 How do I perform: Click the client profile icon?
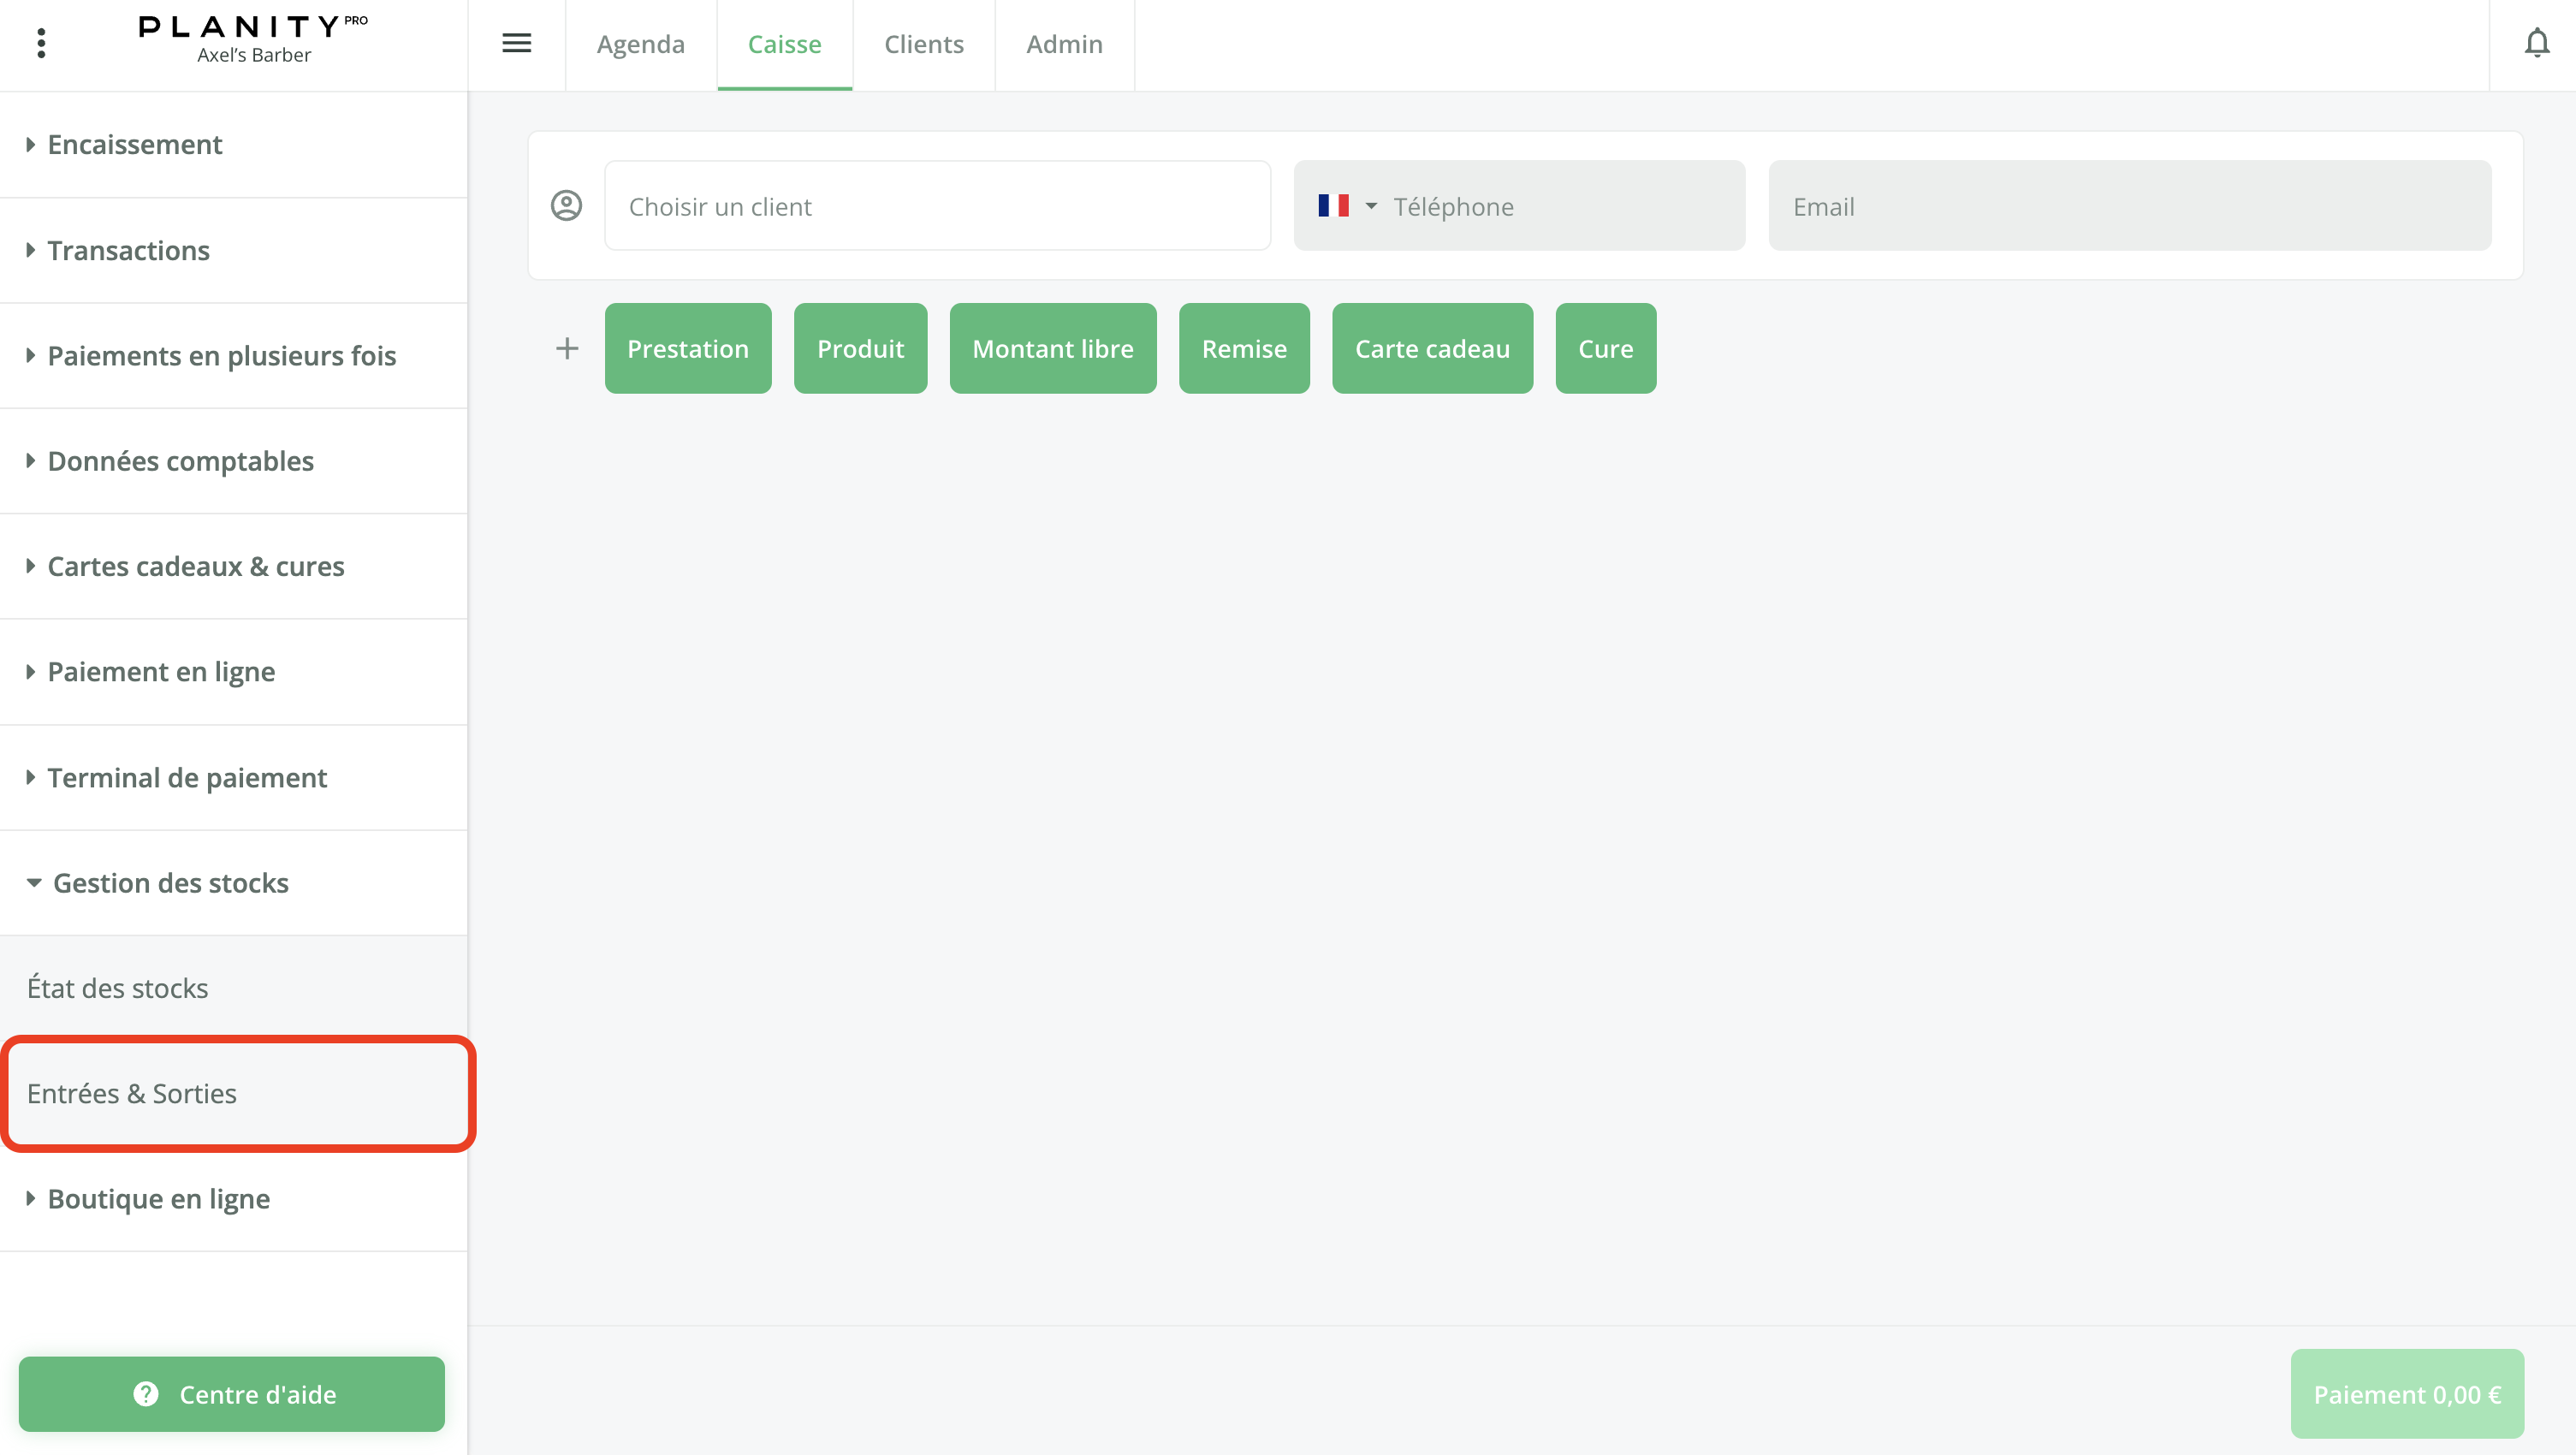(566, 205)
